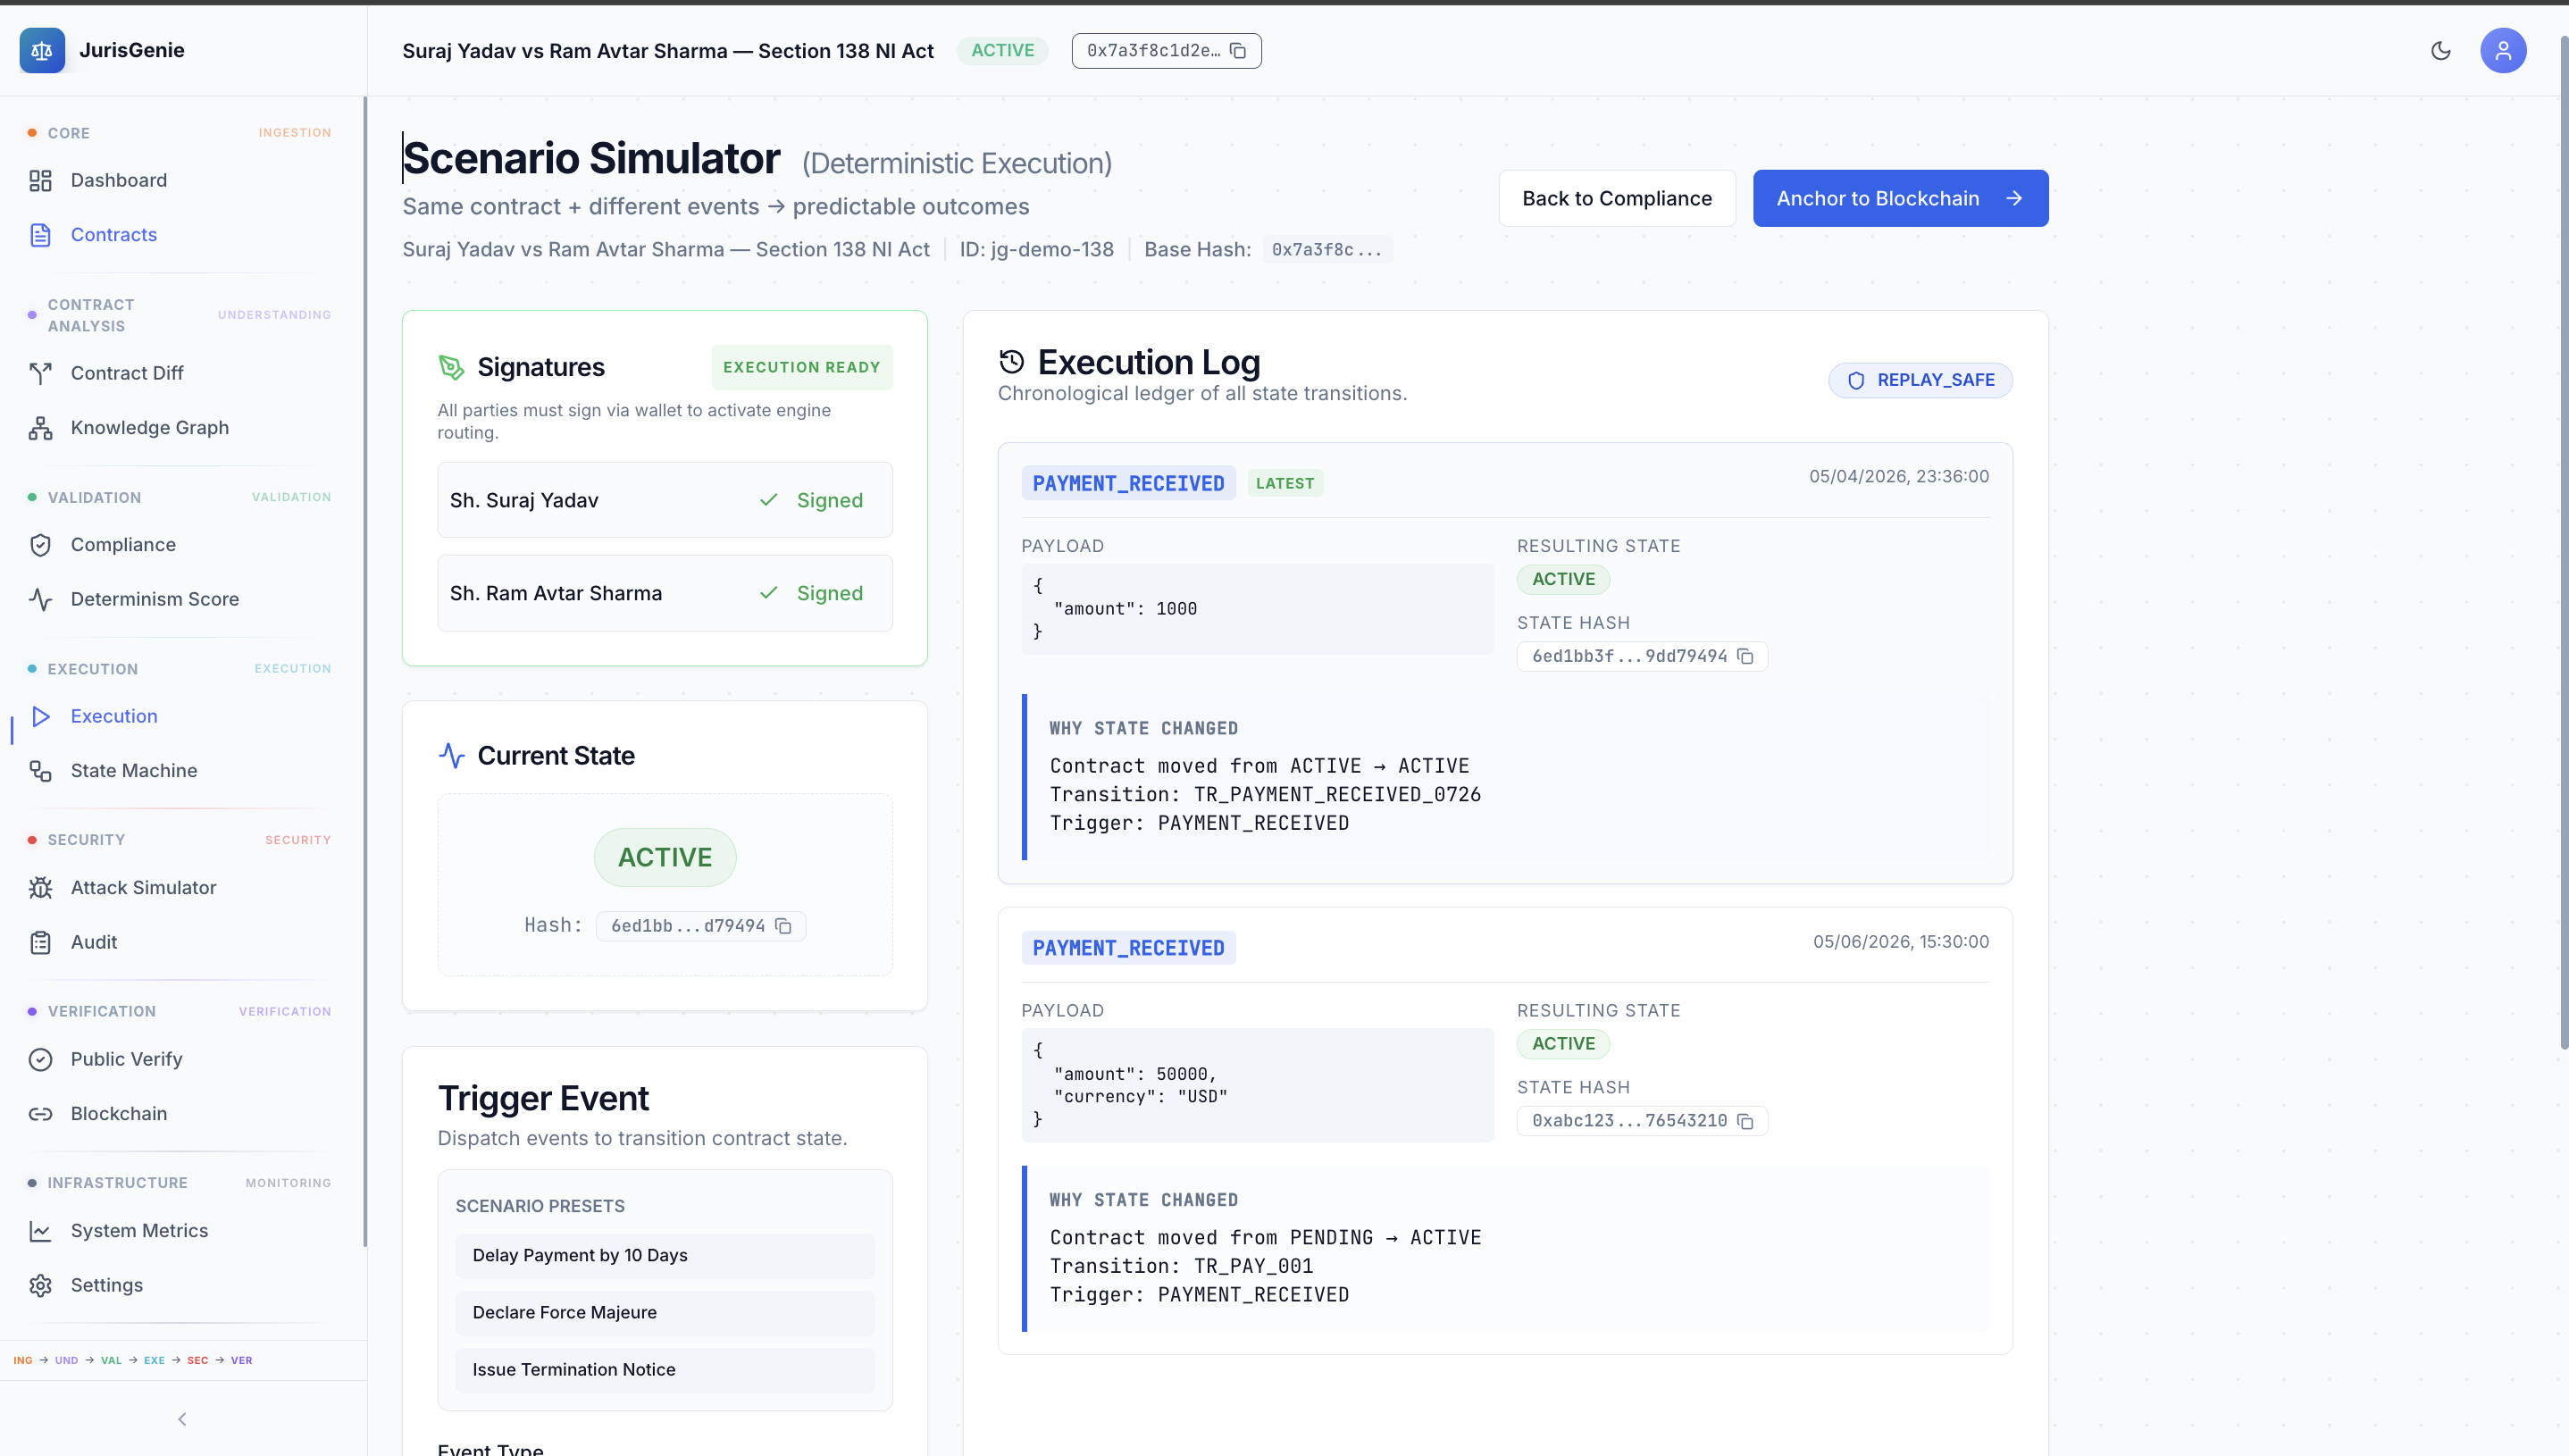Viewport: 2569px width, 1456px height.
Task: Open the user profile avatar
Action: [2502, 51]
